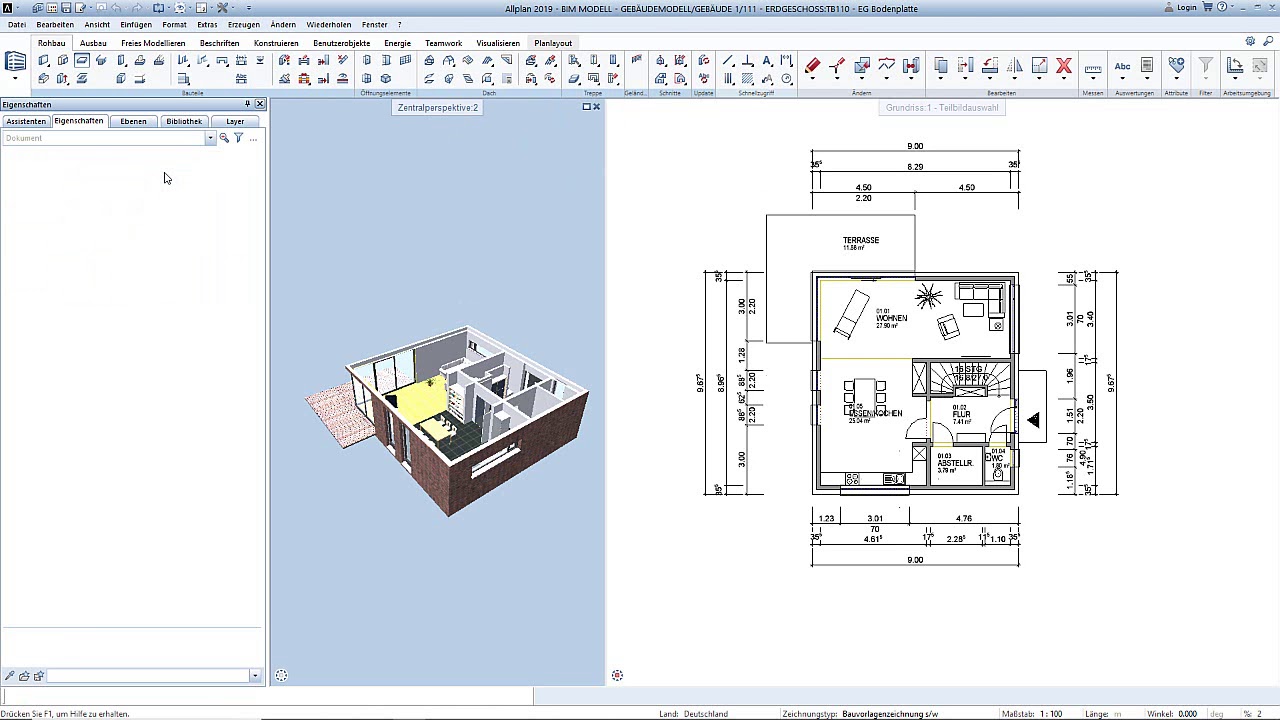
Task: Expand dropdown under the delete X tool
Action: click(x=1064, y=79)
